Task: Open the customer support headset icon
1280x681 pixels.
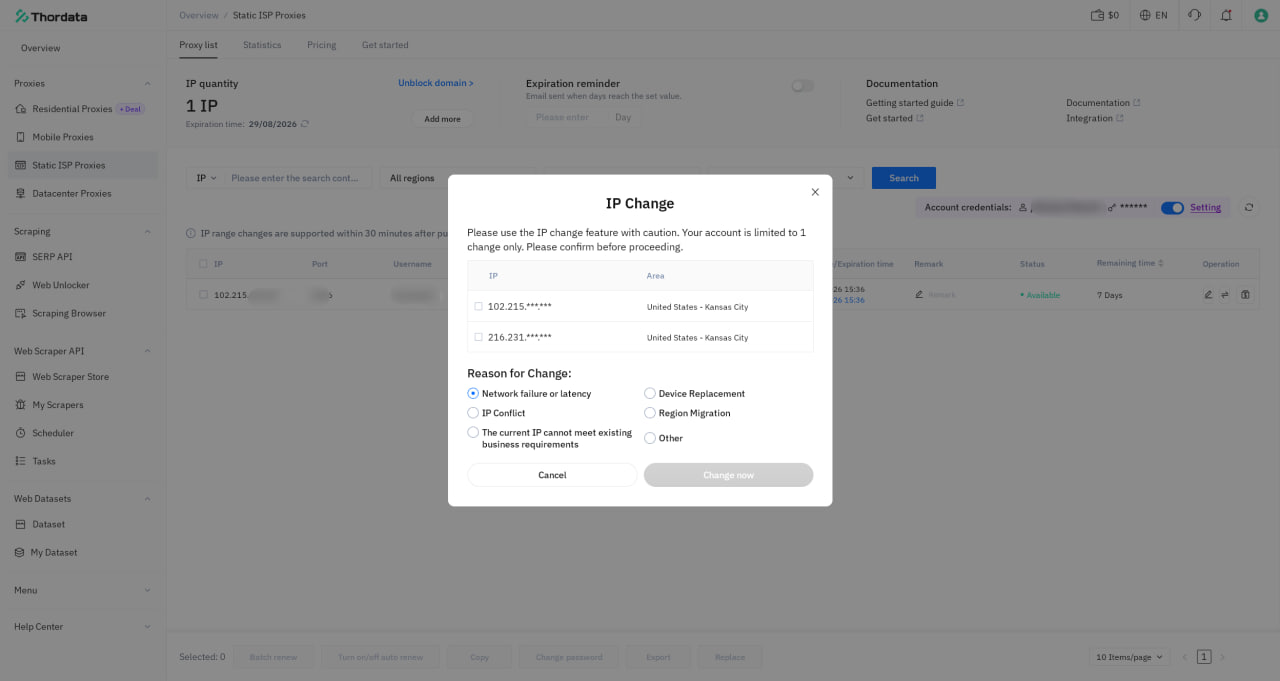Action: (1193, 15)
